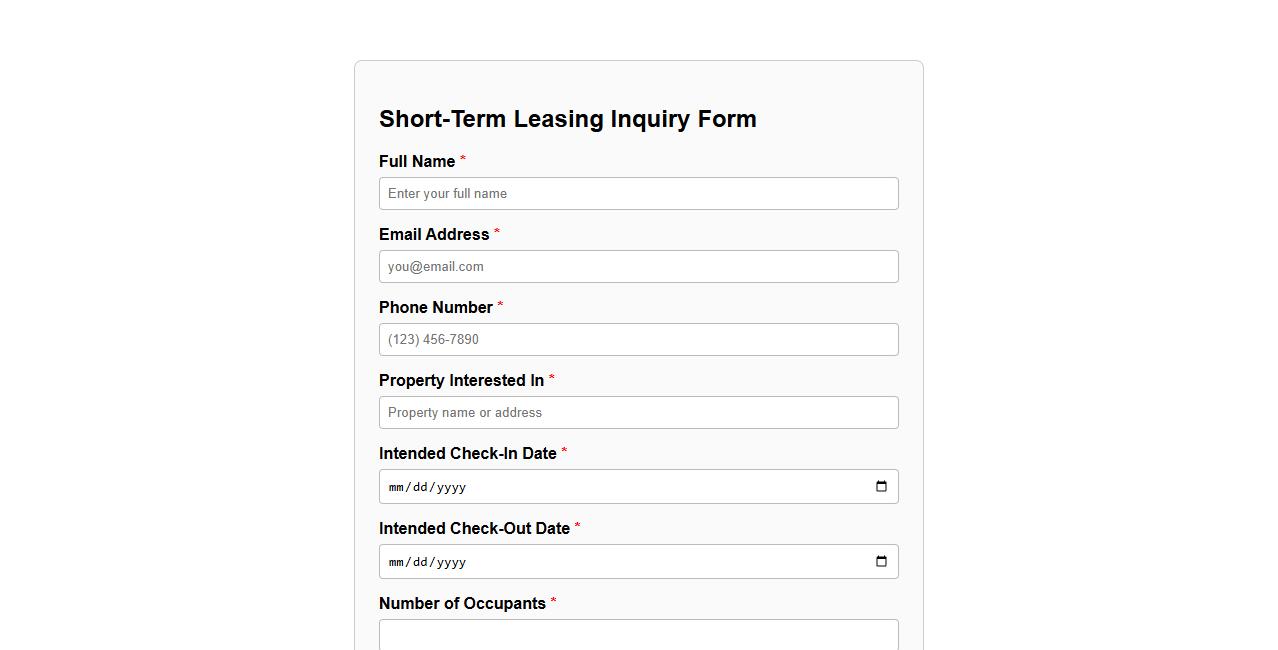Screen dimensions: 1278x650
Task: Click the Short-Term Leasing Inquiry Form title
Action: click(x=567, y=119)
